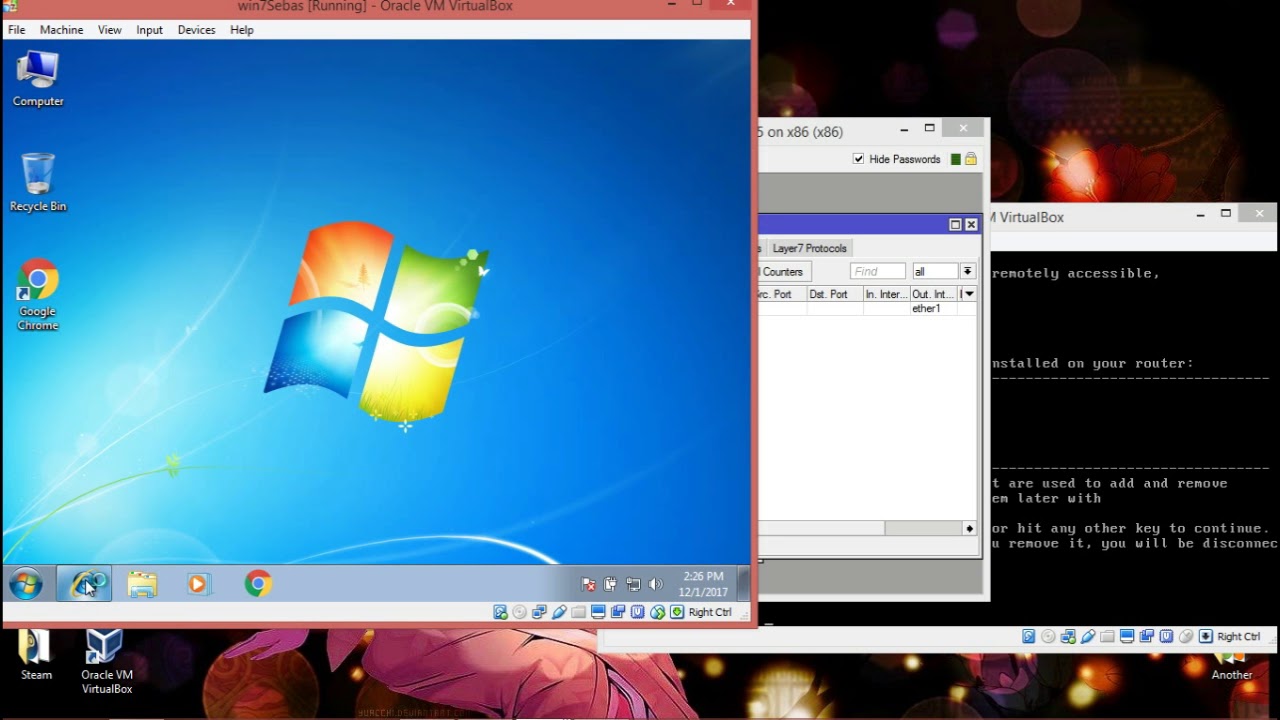The width and height of the screenshot is (1280, 720).
Task: Launch Chrome from the Windows 7 taskbar
Action: click(x=258, y=584)
